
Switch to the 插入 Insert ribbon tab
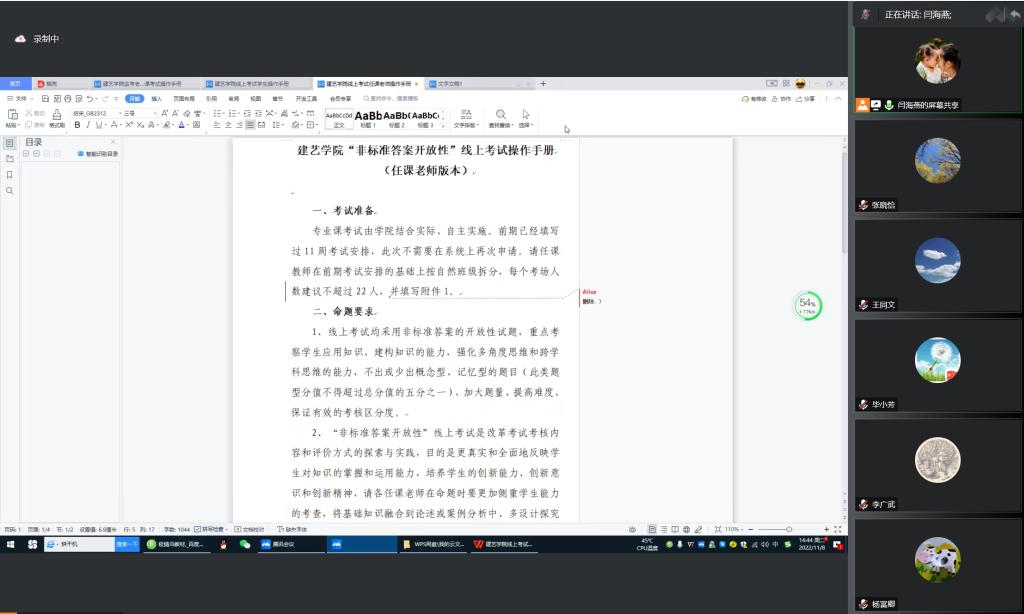156,99
